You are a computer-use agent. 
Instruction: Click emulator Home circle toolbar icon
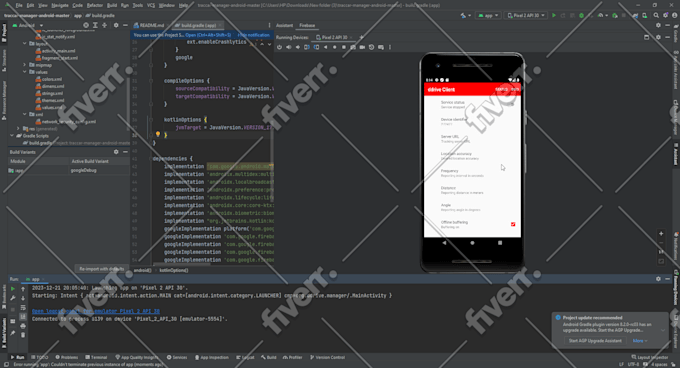point(334,47)
